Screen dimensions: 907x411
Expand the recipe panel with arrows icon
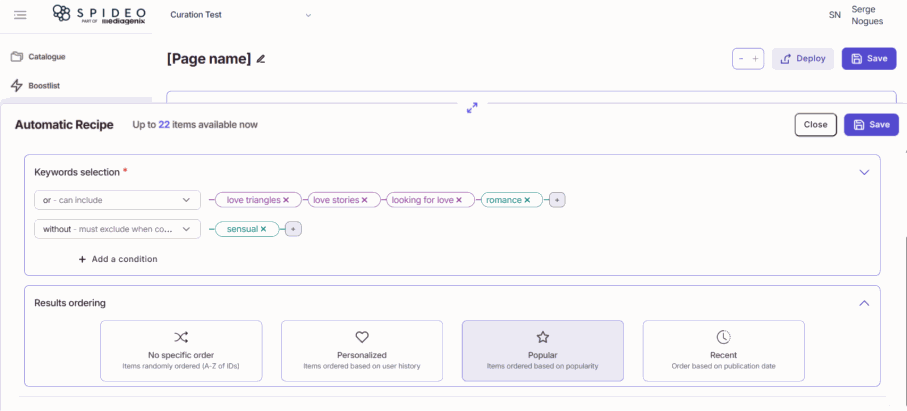[x=472, y=108]
